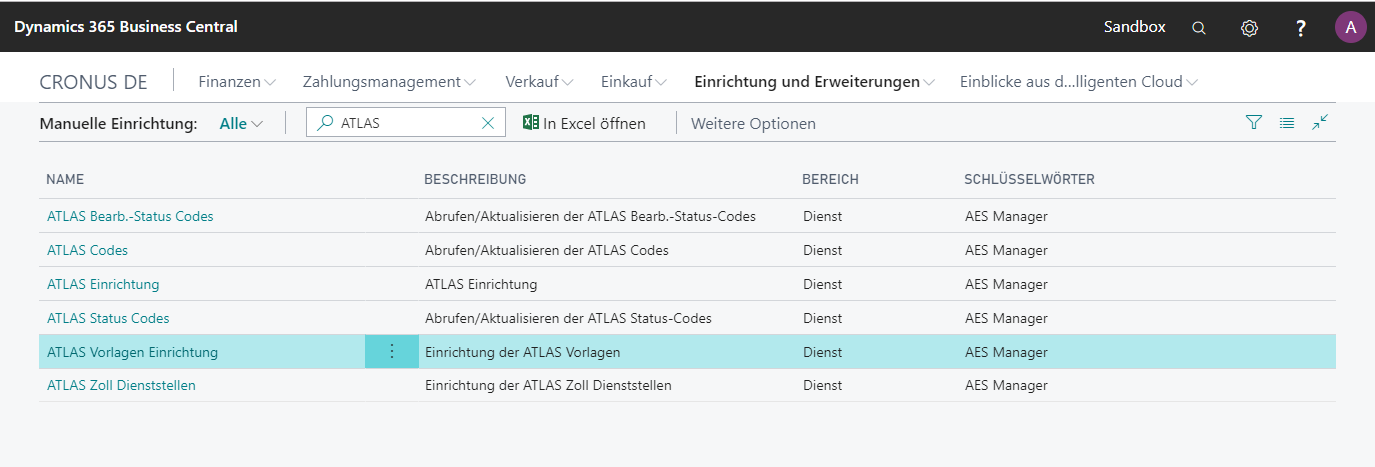Select 'Abrufen/Aktualisieren der ATLAS Bearb.-Status-Codes' cell
Screen dimensions: 1375x467
click(x=590, y=216)
